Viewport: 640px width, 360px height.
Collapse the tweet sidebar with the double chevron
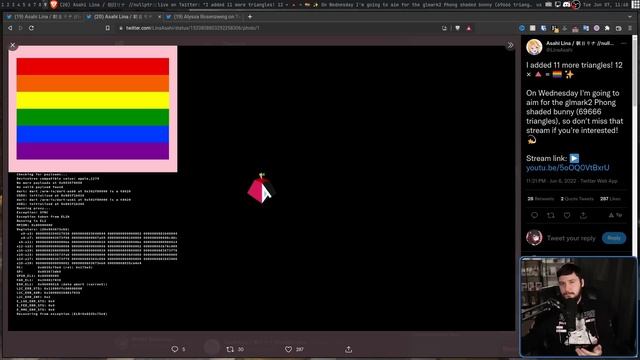[x=510, y=45]
